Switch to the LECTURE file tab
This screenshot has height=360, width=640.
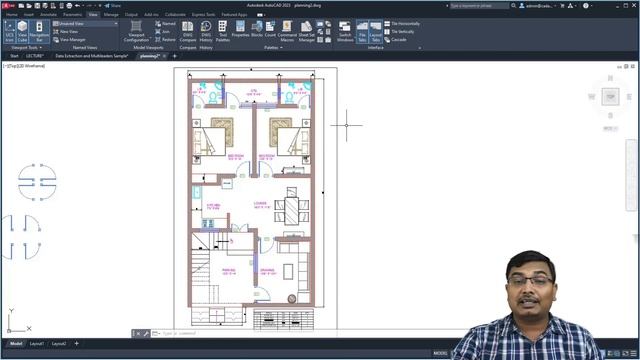[35, 56]
